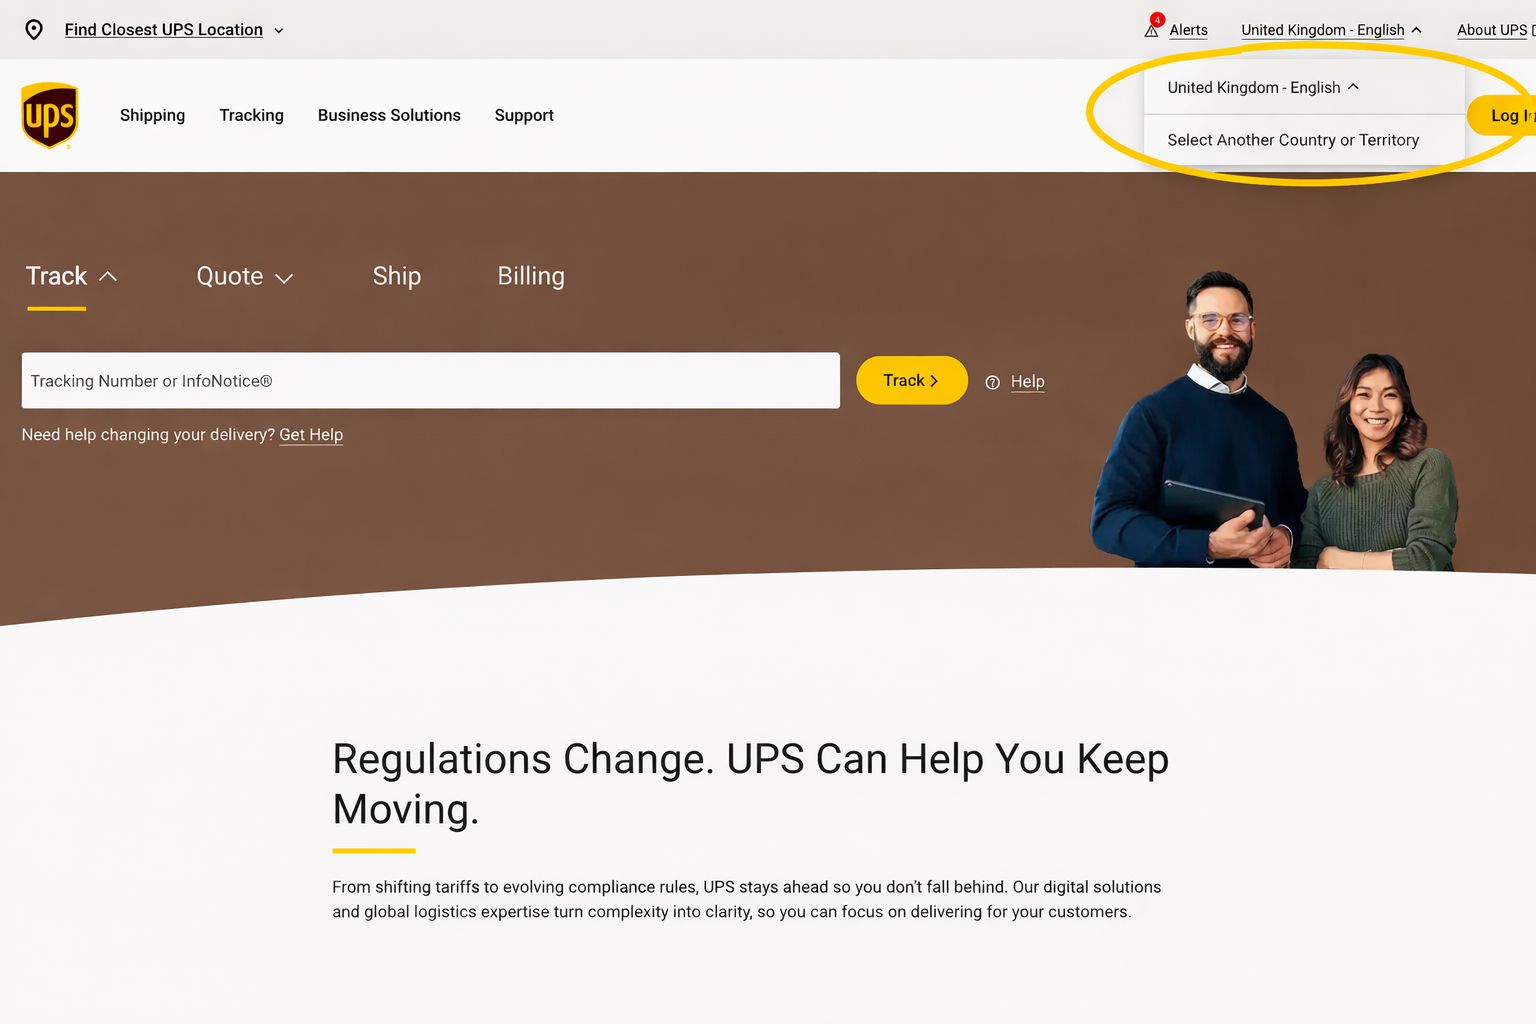
Task: Open the Shipping menu
Action: (x=152, y=115)
